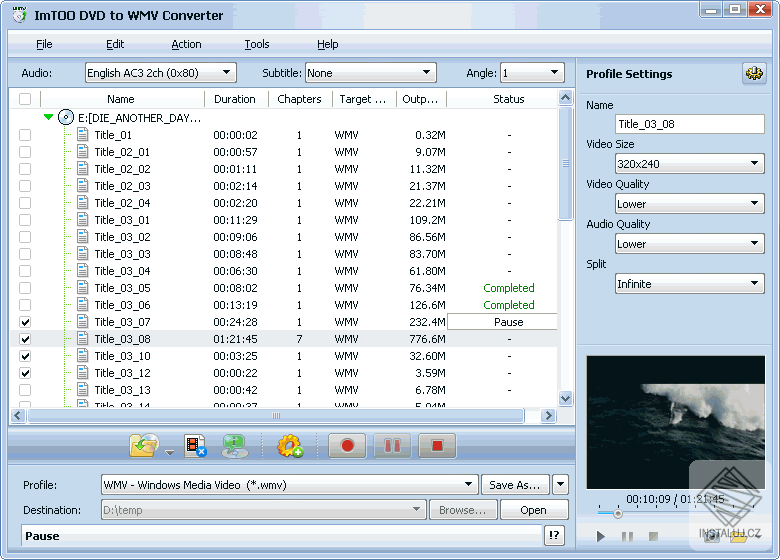The image size is (780, 560).
Task: Open the Split dropdown
Action: pos(689,283)
